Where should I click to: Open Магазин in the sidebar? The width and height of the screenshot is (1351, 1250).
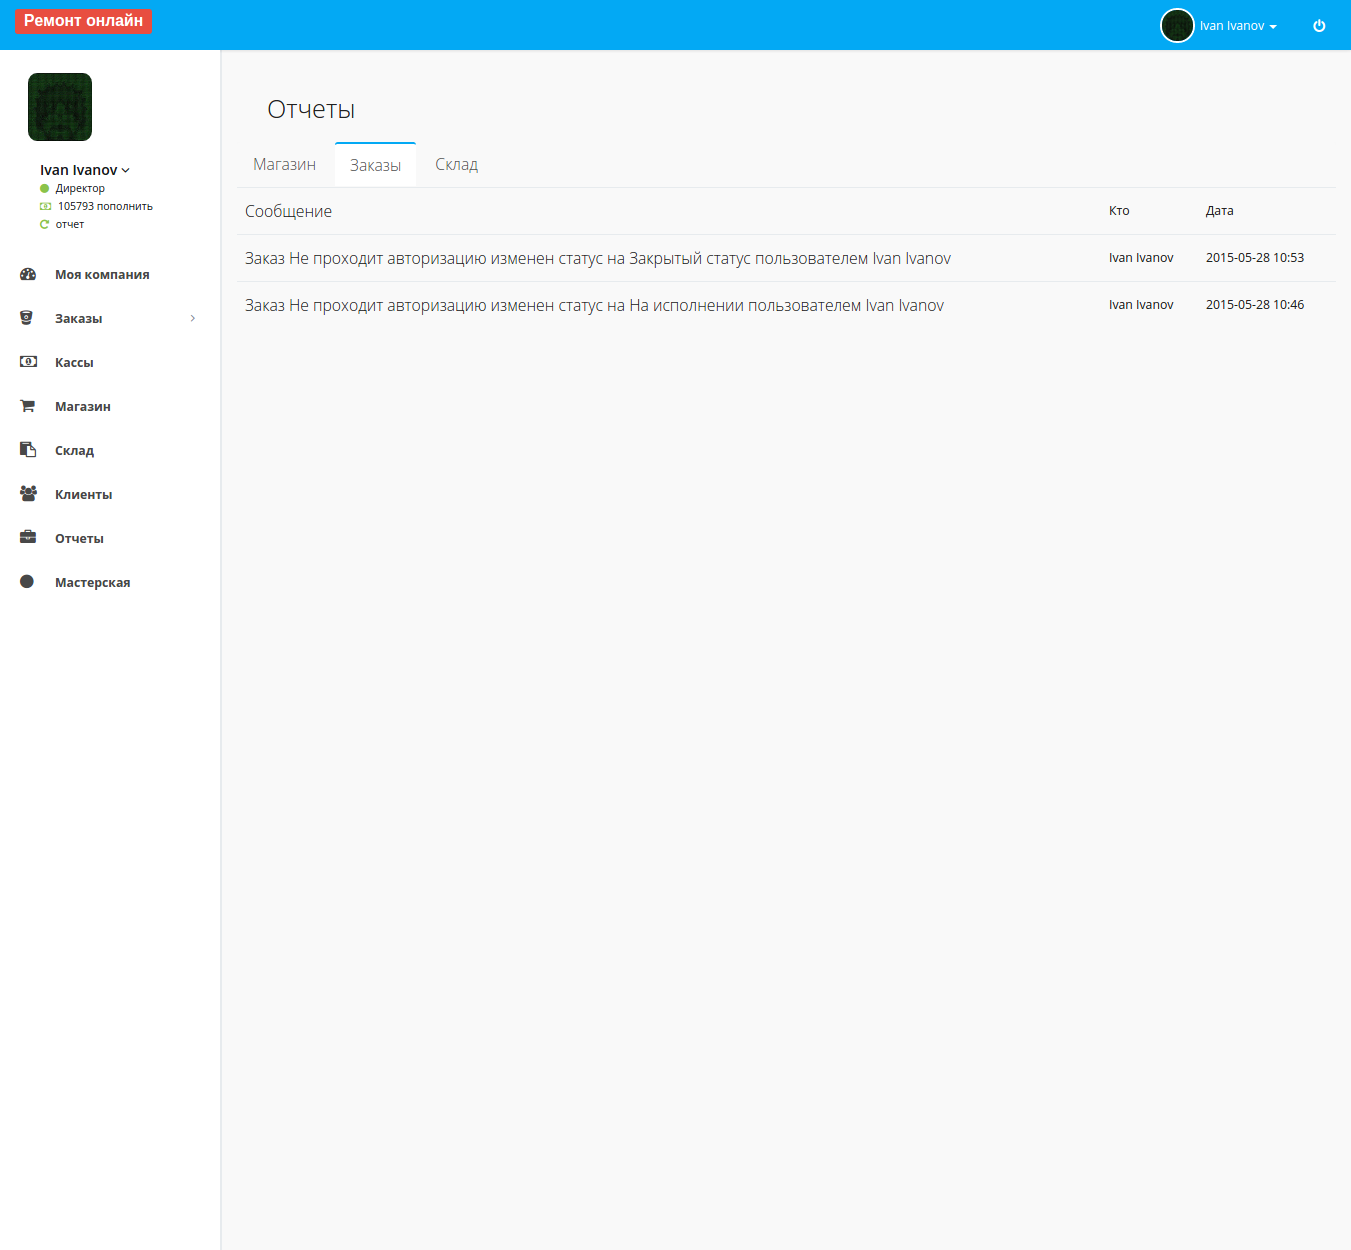[x=83, y=407]
